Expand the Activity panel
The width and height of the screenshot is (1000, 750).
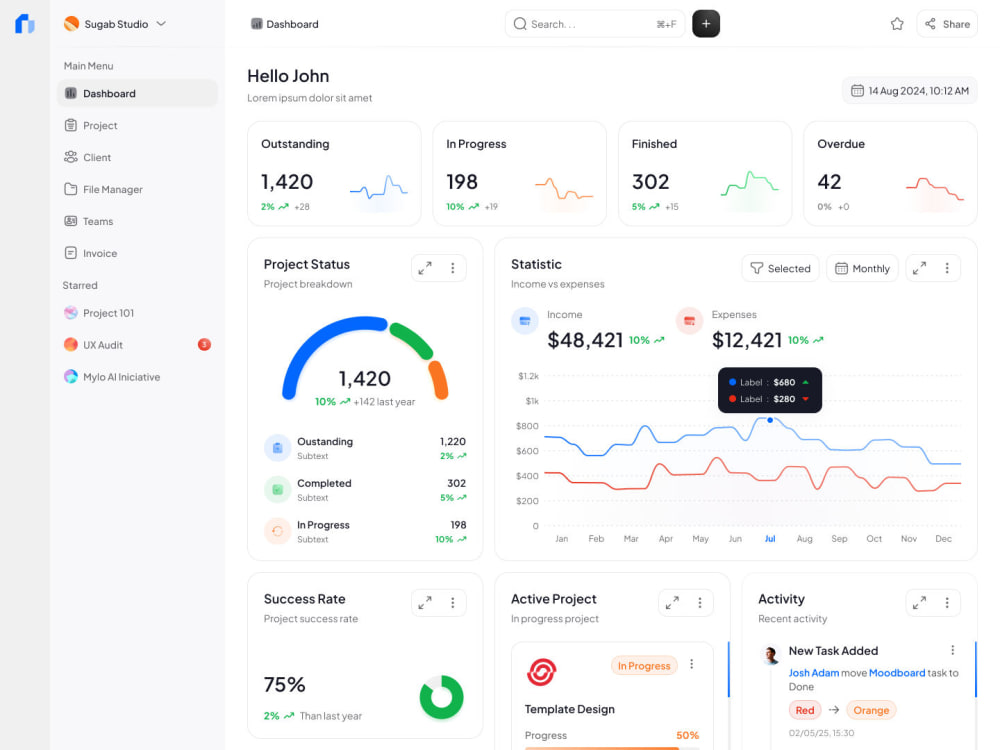coord(919,603)
